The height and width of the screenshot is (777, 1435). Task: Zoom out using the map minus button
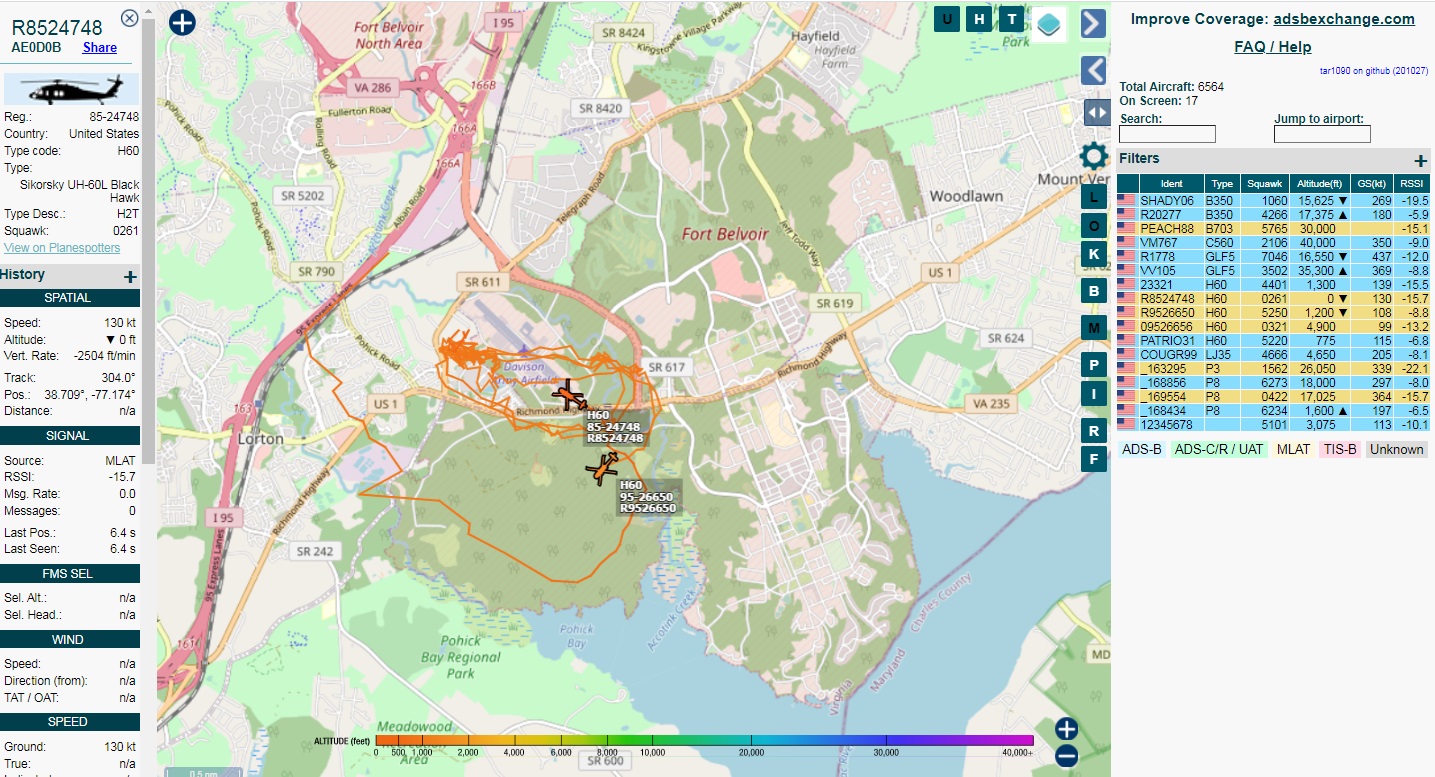1066,756
